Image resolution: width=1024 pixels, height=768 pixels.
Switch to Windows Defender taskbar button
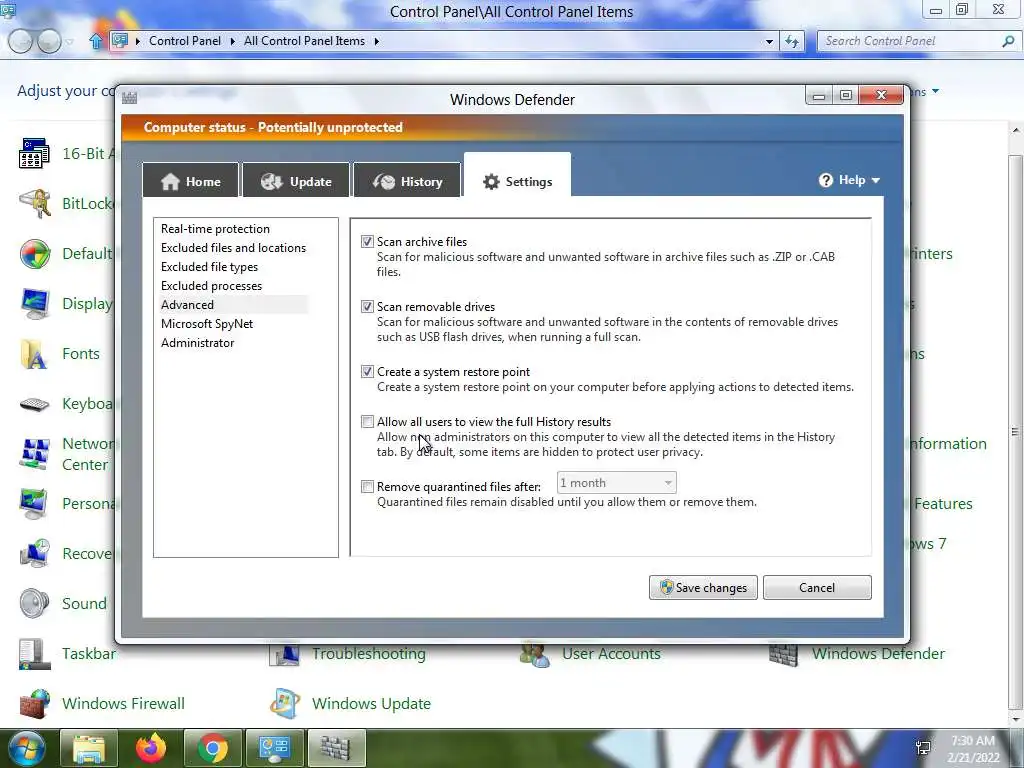[336, 748]
